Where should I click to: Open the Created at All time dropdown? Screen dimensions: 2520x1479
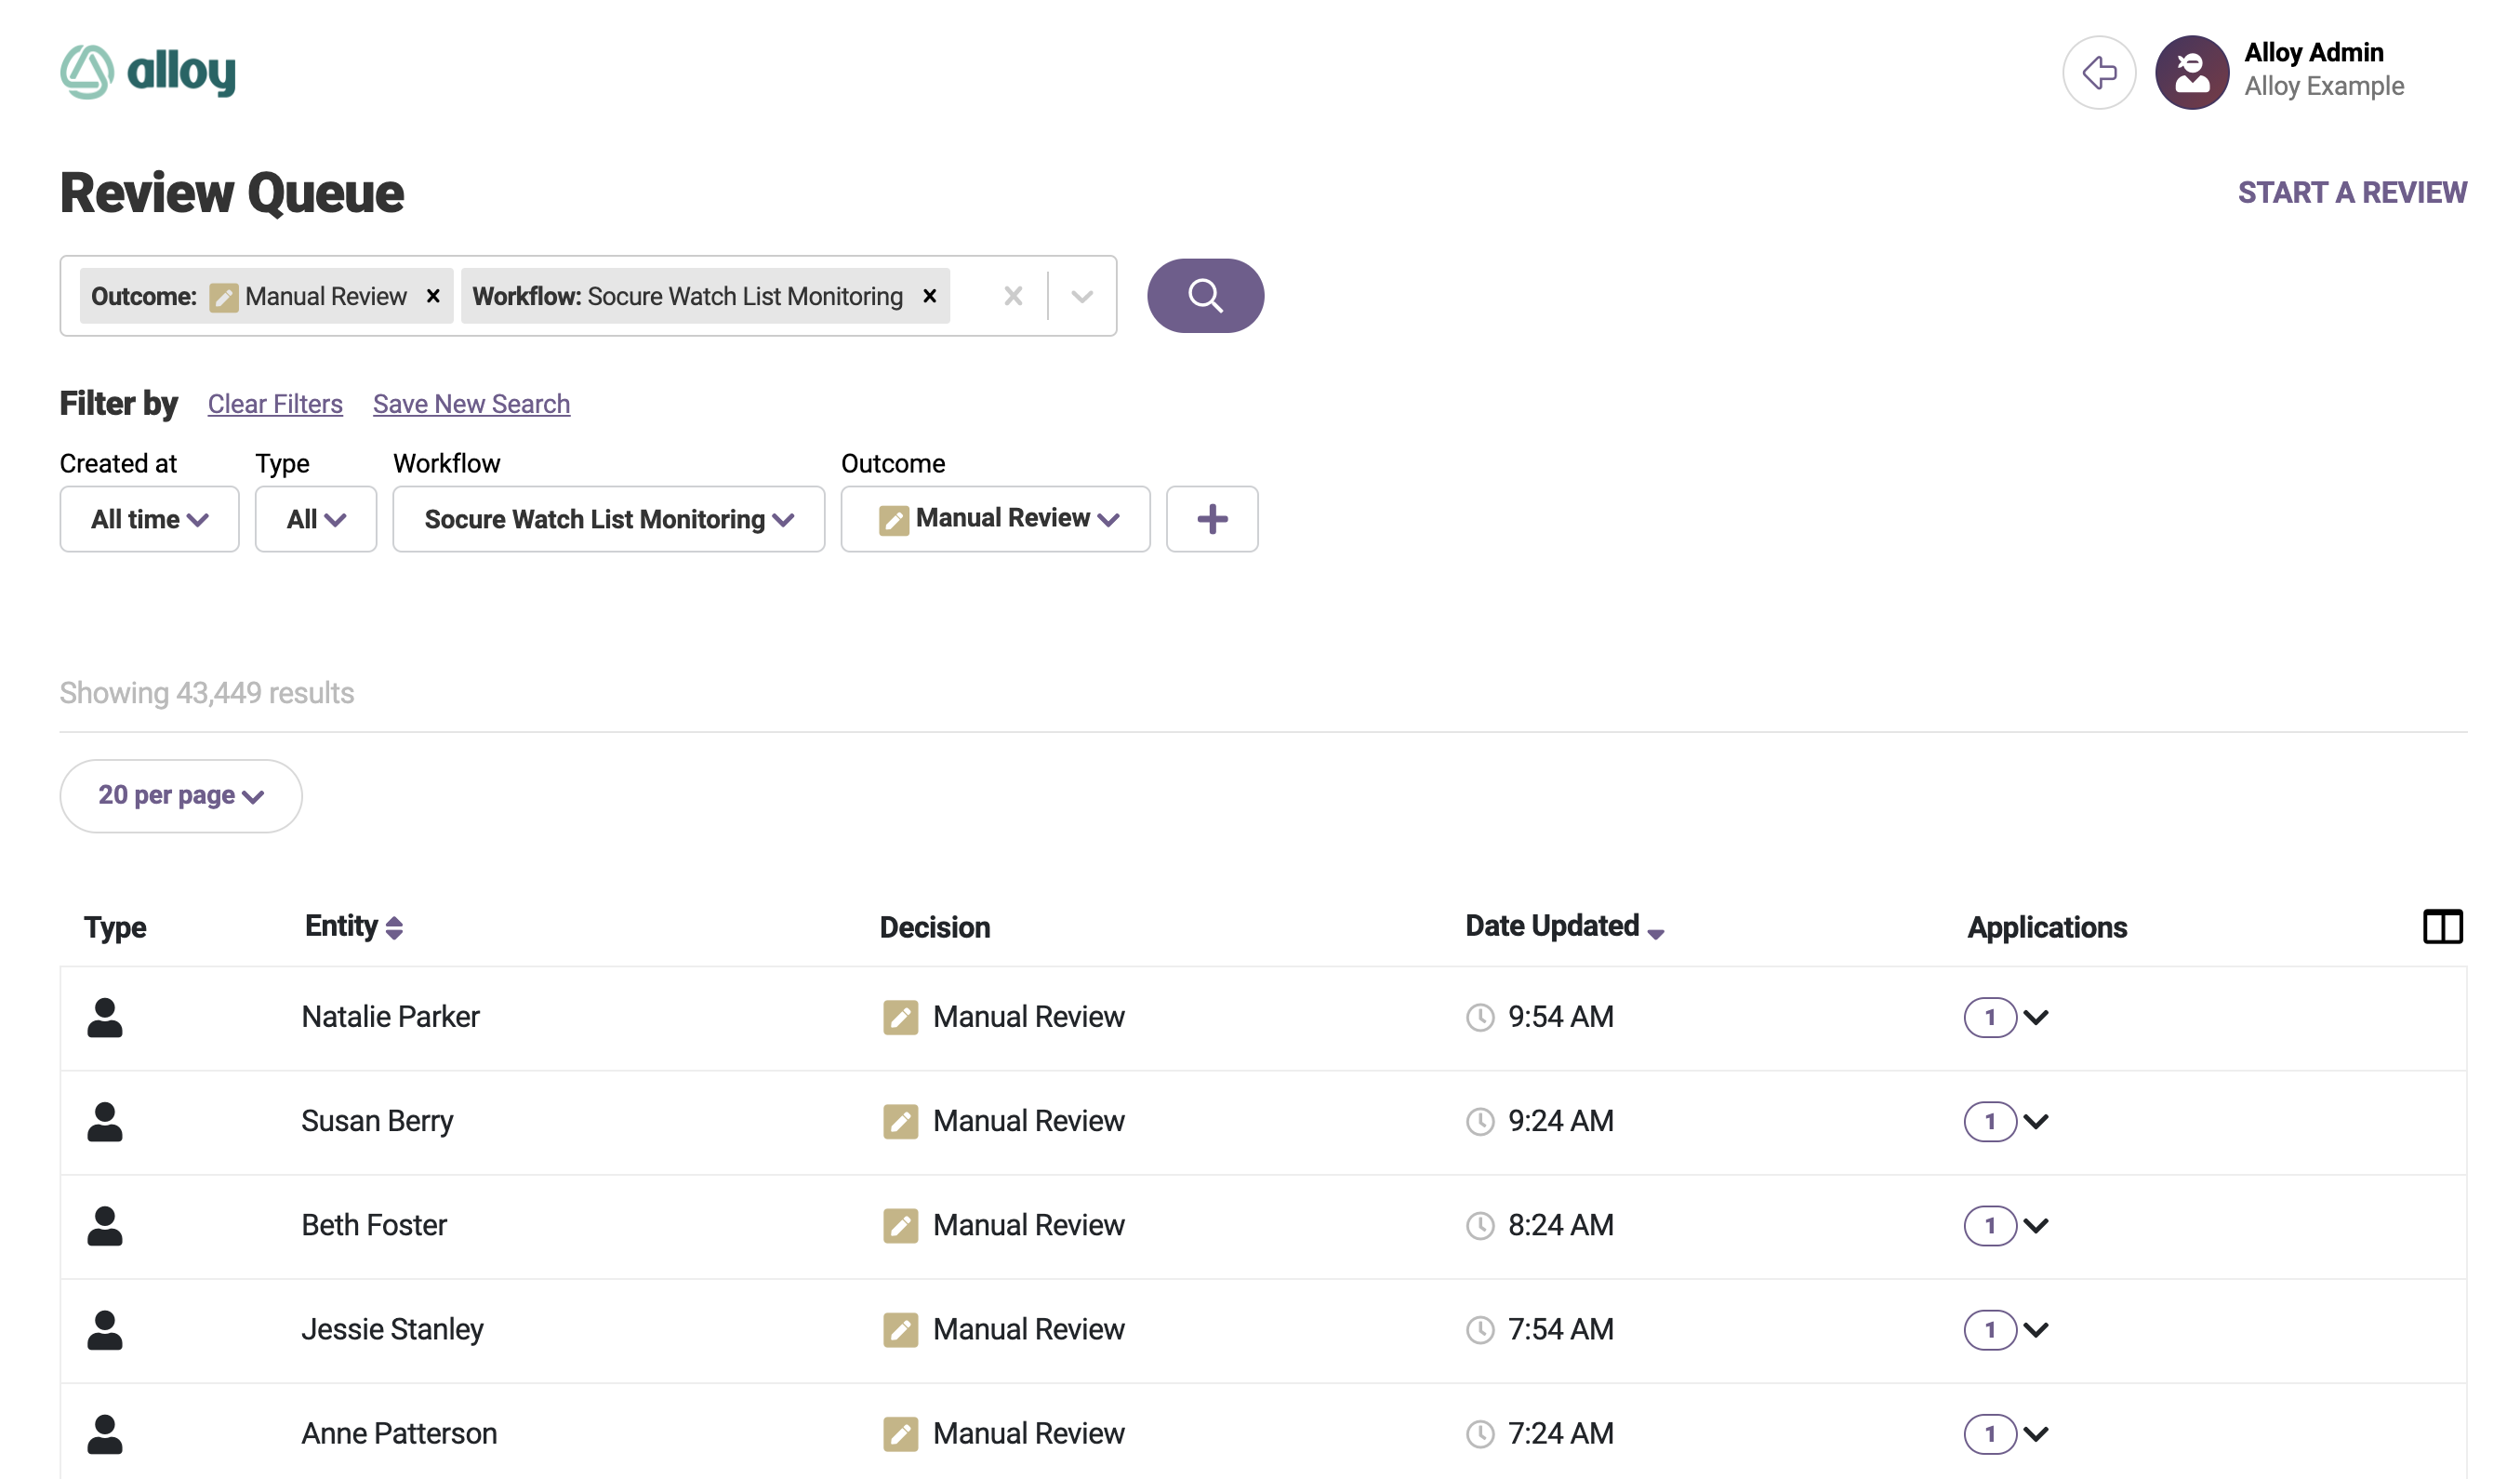pos(149,519)
